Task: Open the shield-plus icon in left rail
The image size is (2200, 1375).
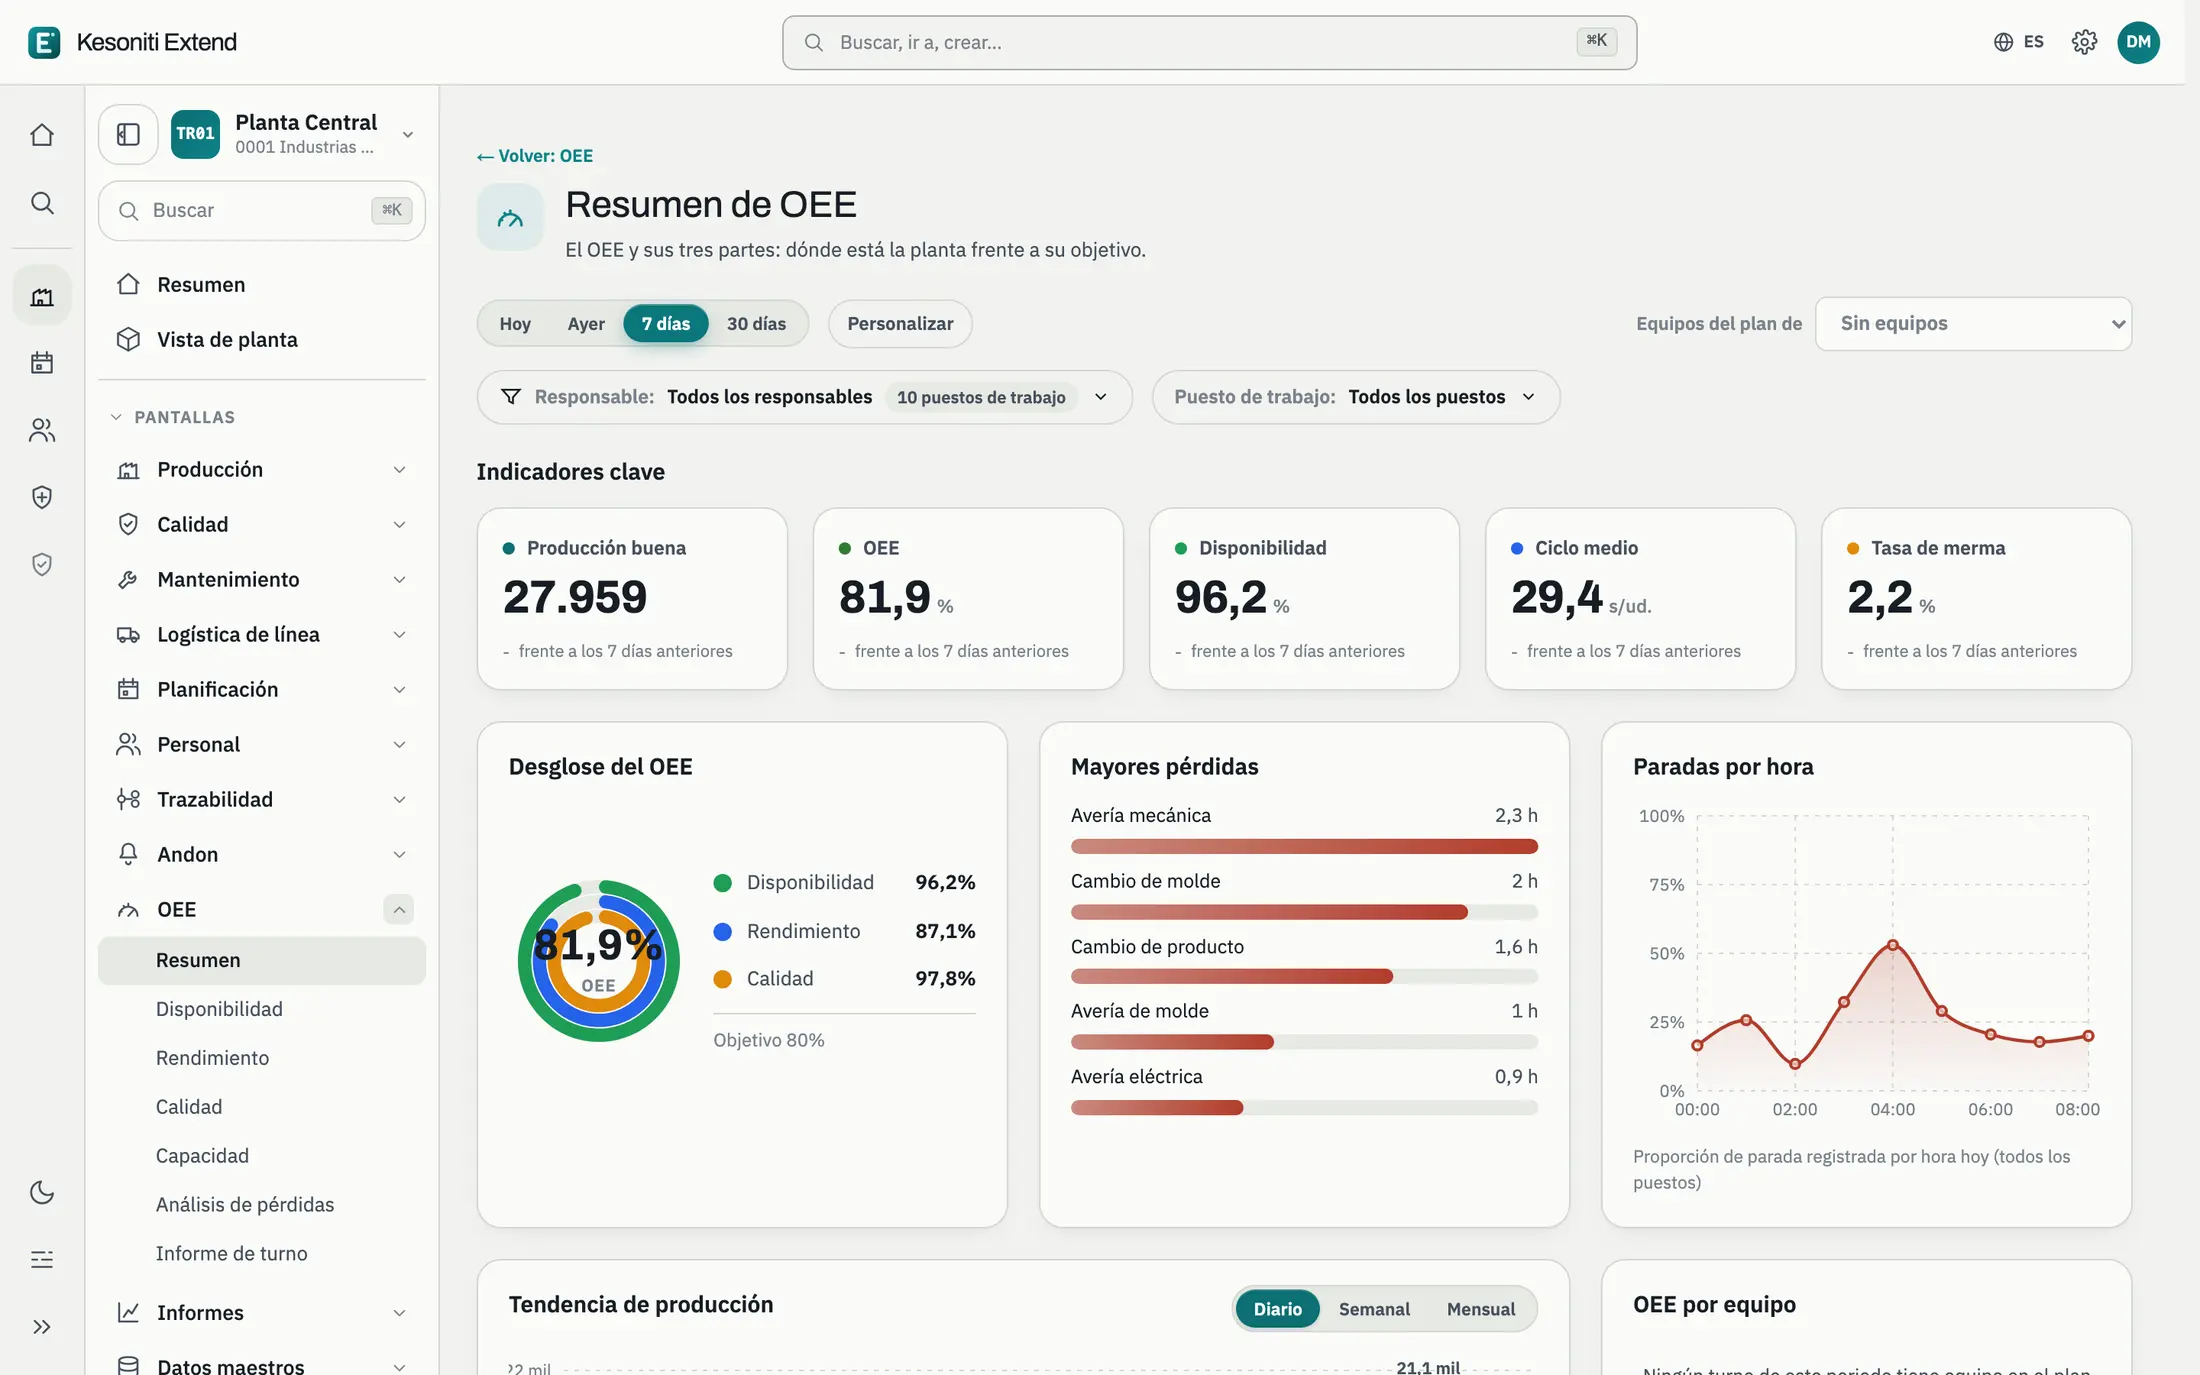Action: (42, 497)
